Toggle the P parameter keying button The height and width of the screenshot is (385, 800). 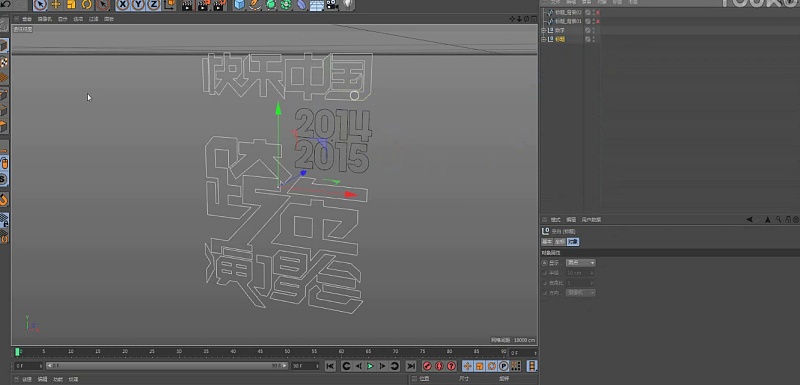pos(504,366)
